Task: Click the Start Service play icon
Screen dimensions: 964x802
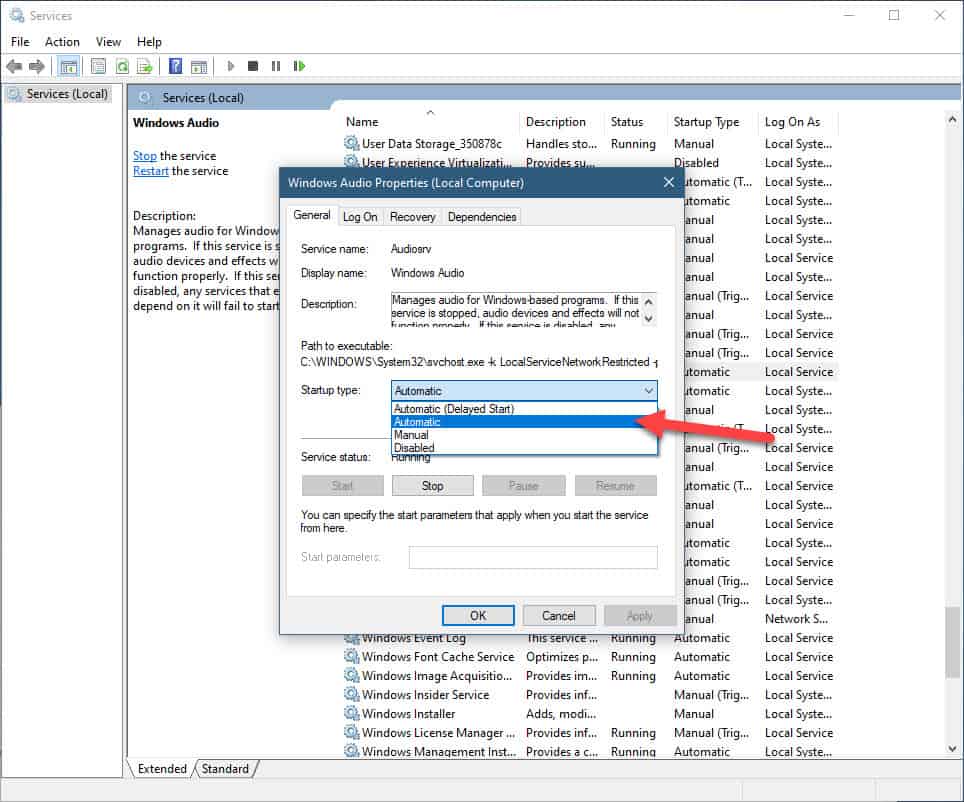Action: 231,66
